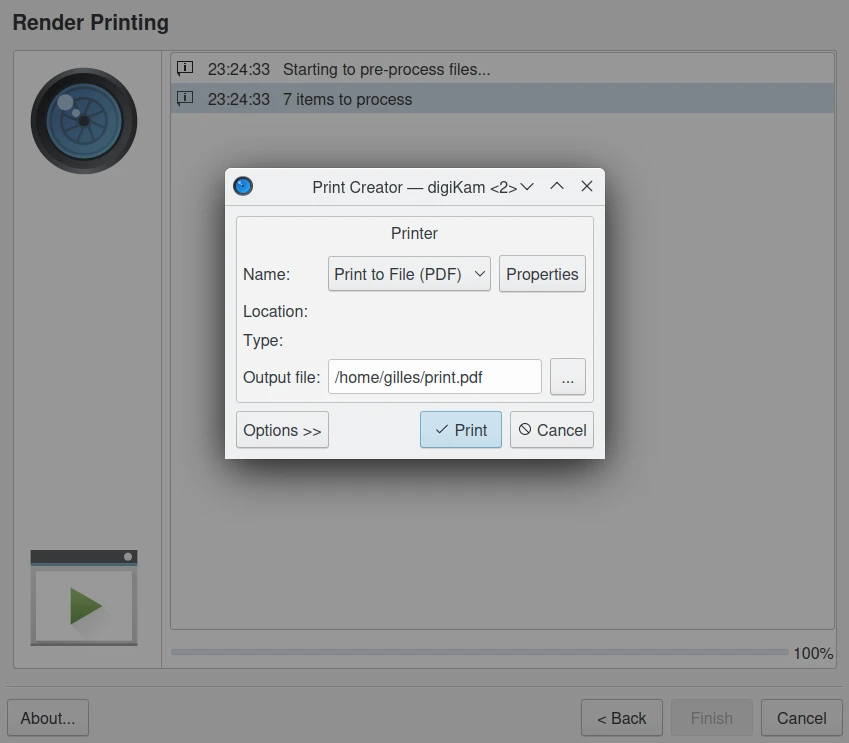
Task: Click the render progress bar
Action: (479, 653)
